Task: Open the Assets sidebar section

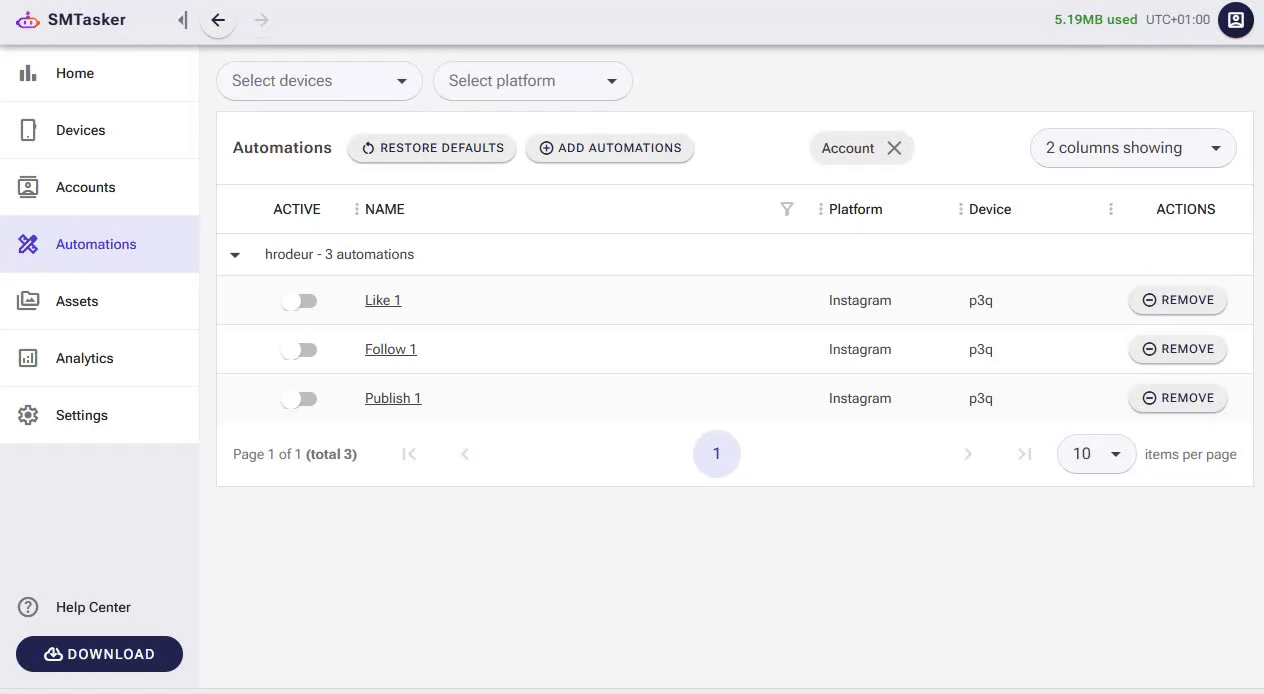Action: pos(77,301)
